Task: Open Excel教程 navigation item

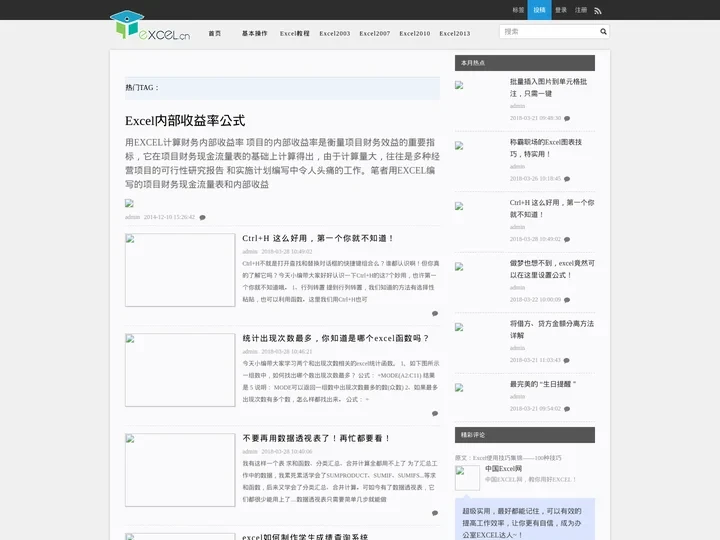Action: point(295,34)
